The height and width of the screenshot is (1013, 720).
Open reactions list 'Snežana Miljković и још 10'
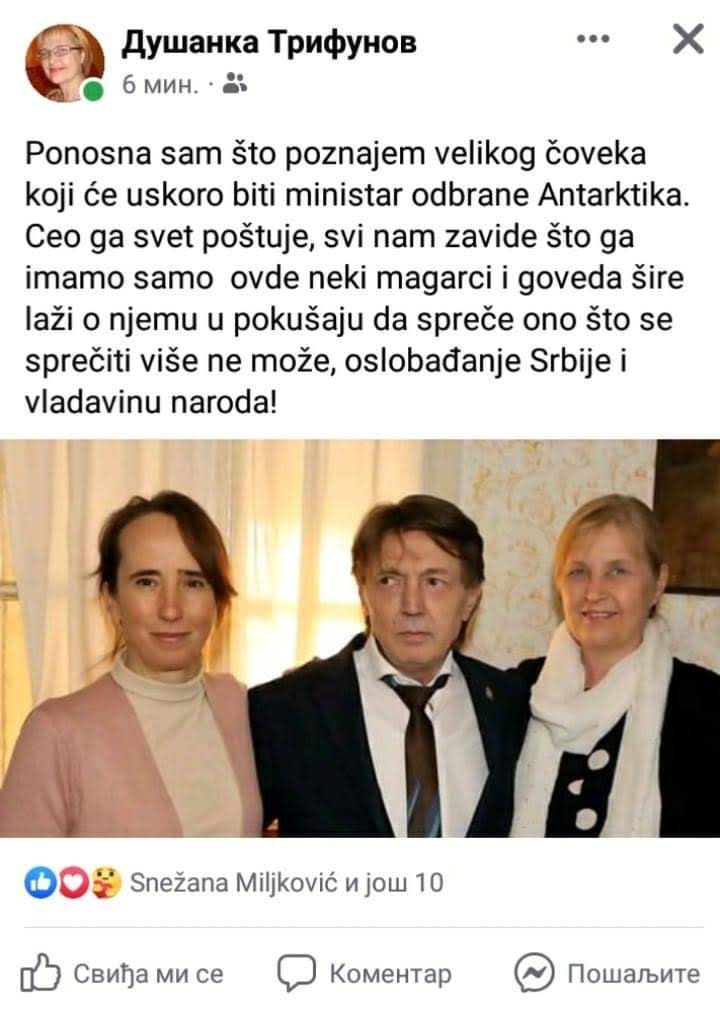coord(286,882)
